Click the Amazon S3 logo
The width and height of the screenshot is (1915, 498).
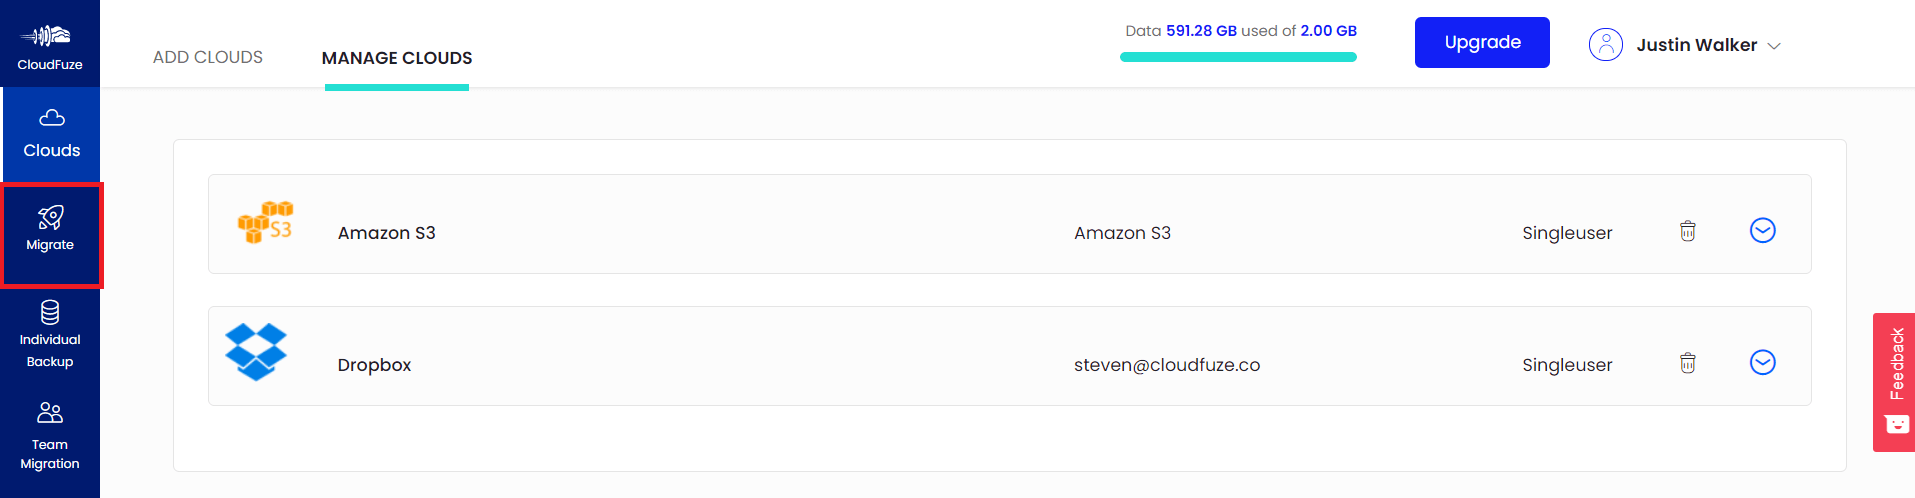coord(265,222)
